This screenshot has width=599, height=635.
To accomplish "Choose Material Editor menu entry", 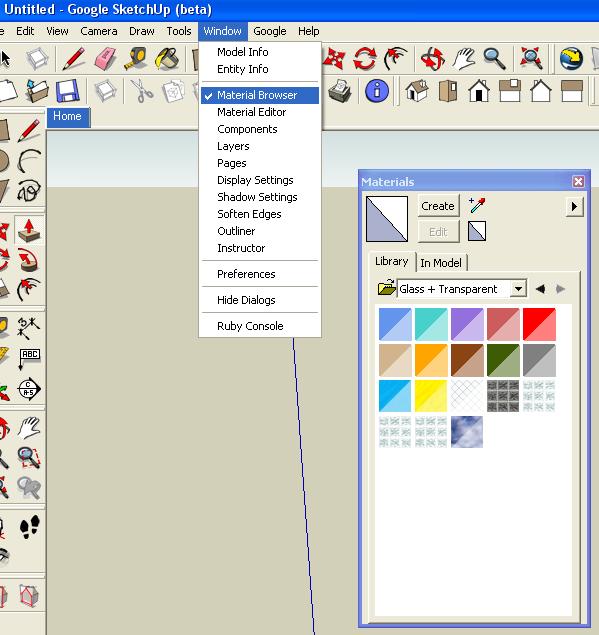I will (260, 112).
